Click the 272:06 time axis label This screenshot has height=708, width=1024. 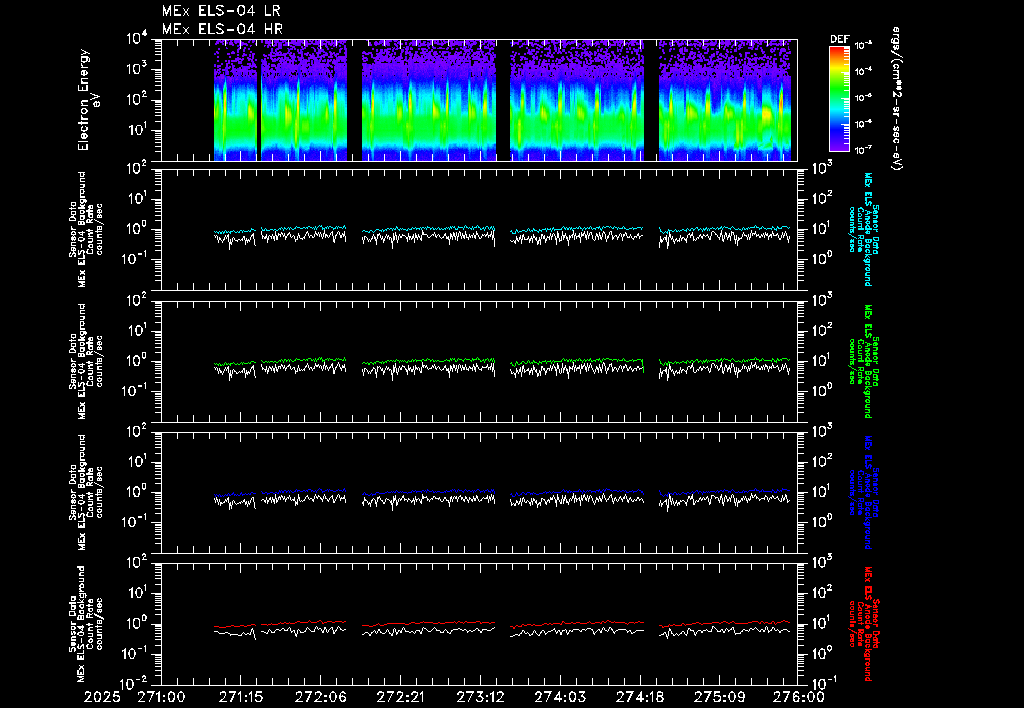[x=321, y=697]
